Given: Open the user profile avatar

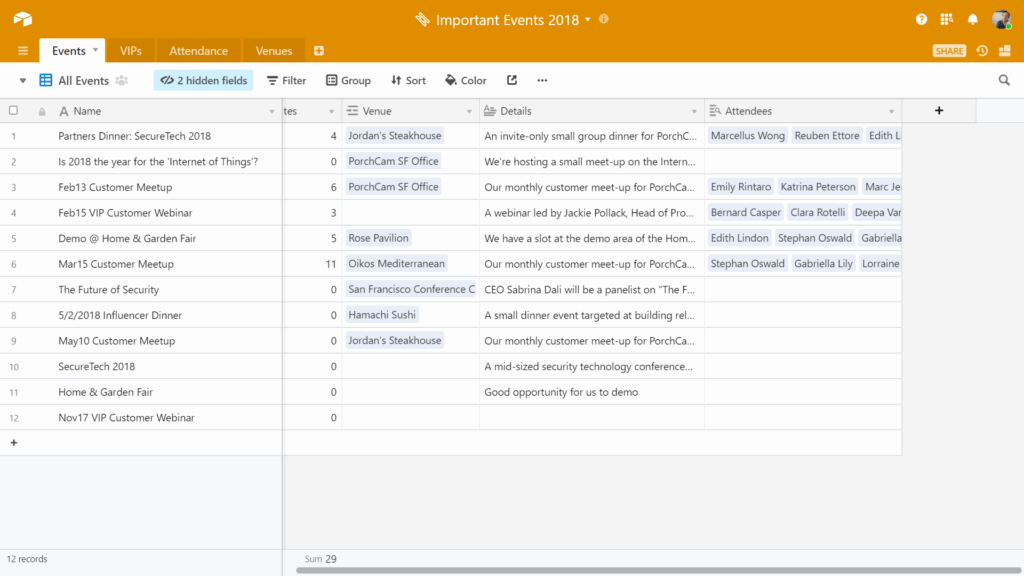Looking at the screenshot, I should click(1001, 20).
